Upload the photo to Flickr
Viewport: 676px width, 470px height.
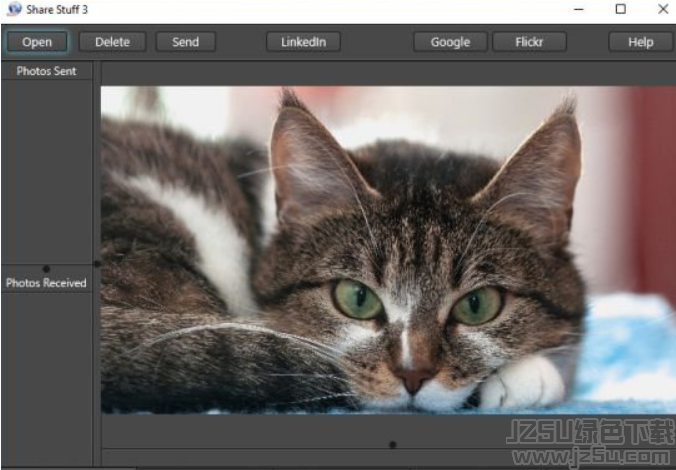(x=529, y=42)
